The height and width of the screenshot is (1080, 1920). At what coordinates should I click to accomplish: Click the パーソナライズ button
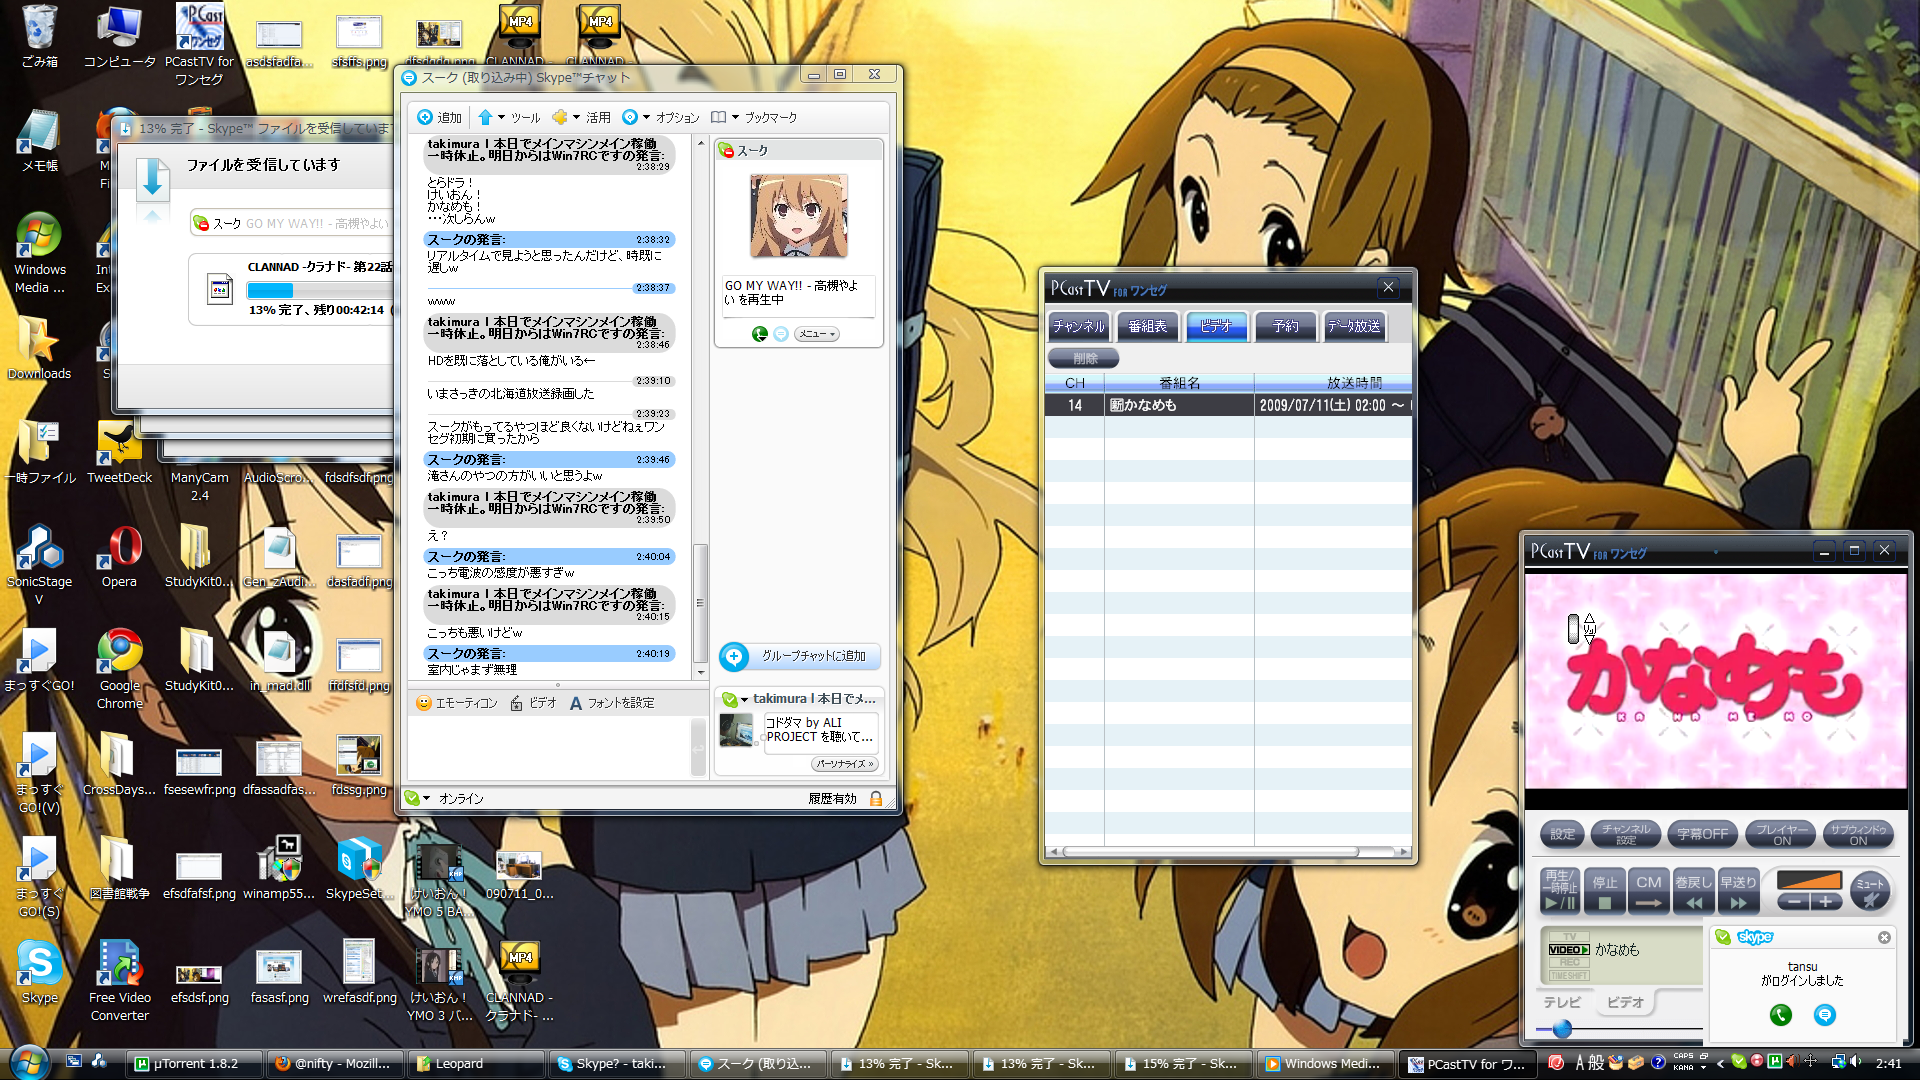tap(844, 764)
